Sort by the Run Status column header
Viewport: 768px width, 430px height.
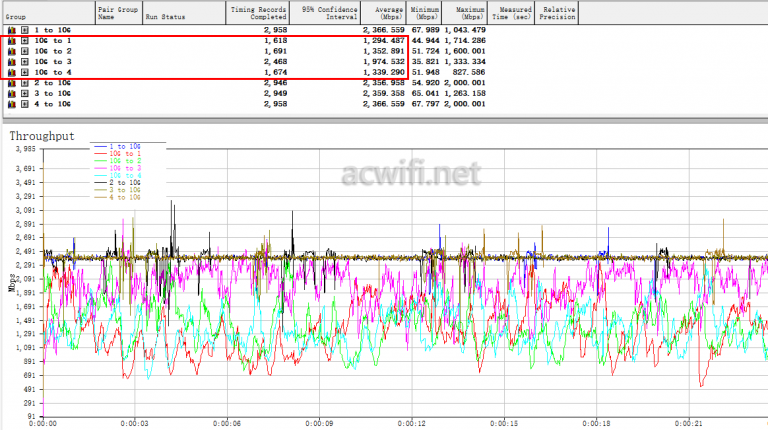(x=166, y=17)
